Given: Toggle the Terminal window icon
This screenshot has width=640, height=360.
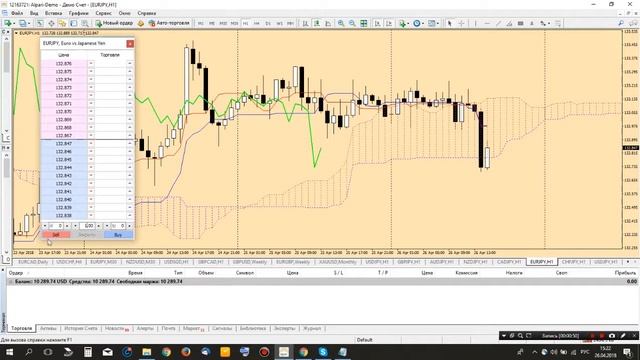Looking at the screenshot, I should (73, 23).
